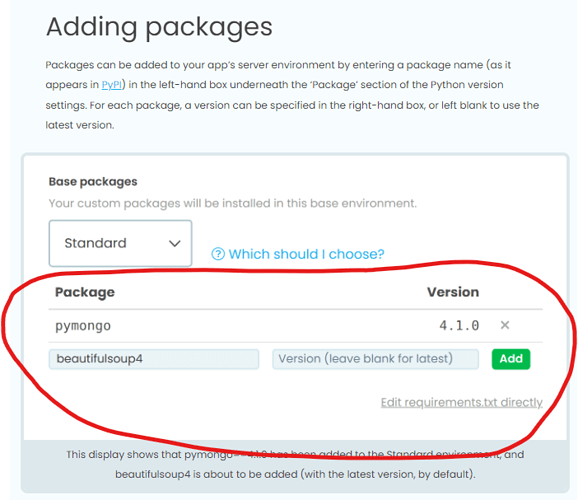Open the Standard base packages dropdown
Image resolution: width=578 pixels, height=500 pixels.
(x=120, y=243)
